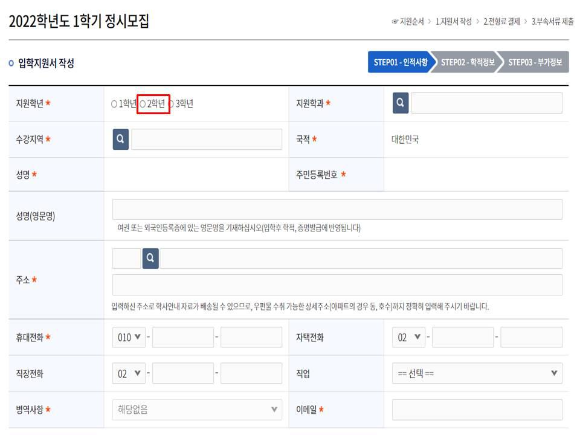Click the postal code search icon in 주소
The image size is (580, 435).
point(151,258)
